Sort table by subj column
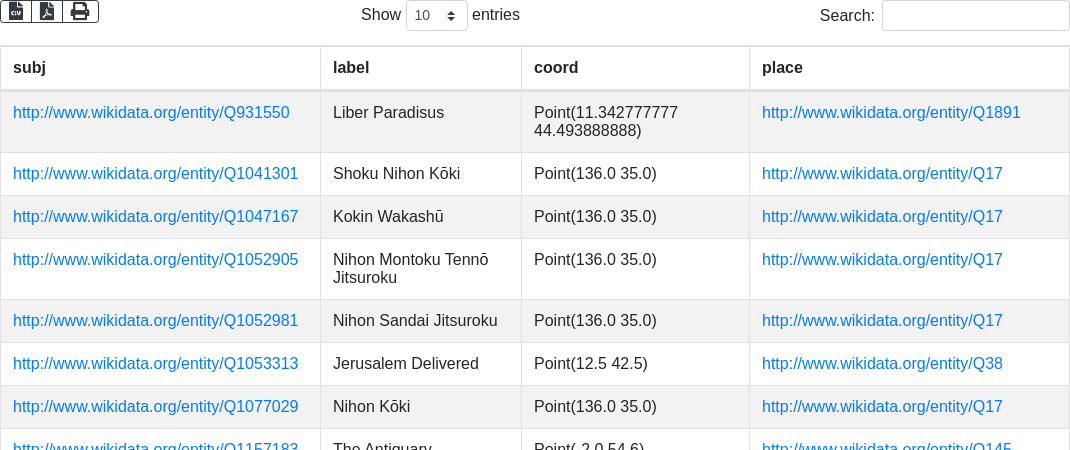This screenshot has width=1070, height=450. pyautogui.click(x=160, y=68)
